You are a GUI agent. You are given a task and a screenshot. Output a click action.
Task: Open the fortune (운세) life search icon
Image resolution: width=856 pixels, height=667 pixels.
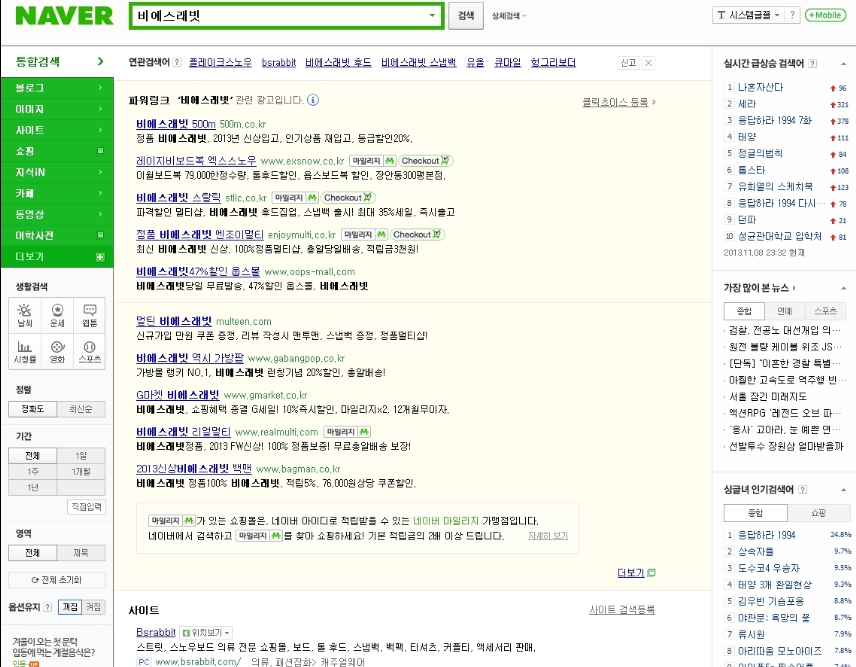(57, 315)
